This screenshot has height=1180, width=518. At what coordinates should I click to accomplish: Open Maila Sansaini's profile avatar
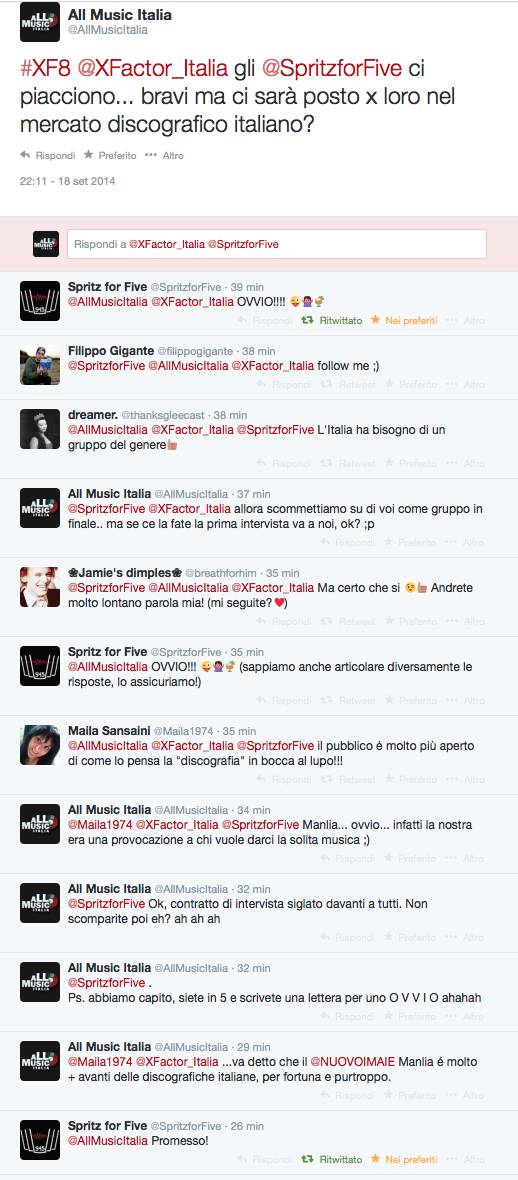(40, 745)
